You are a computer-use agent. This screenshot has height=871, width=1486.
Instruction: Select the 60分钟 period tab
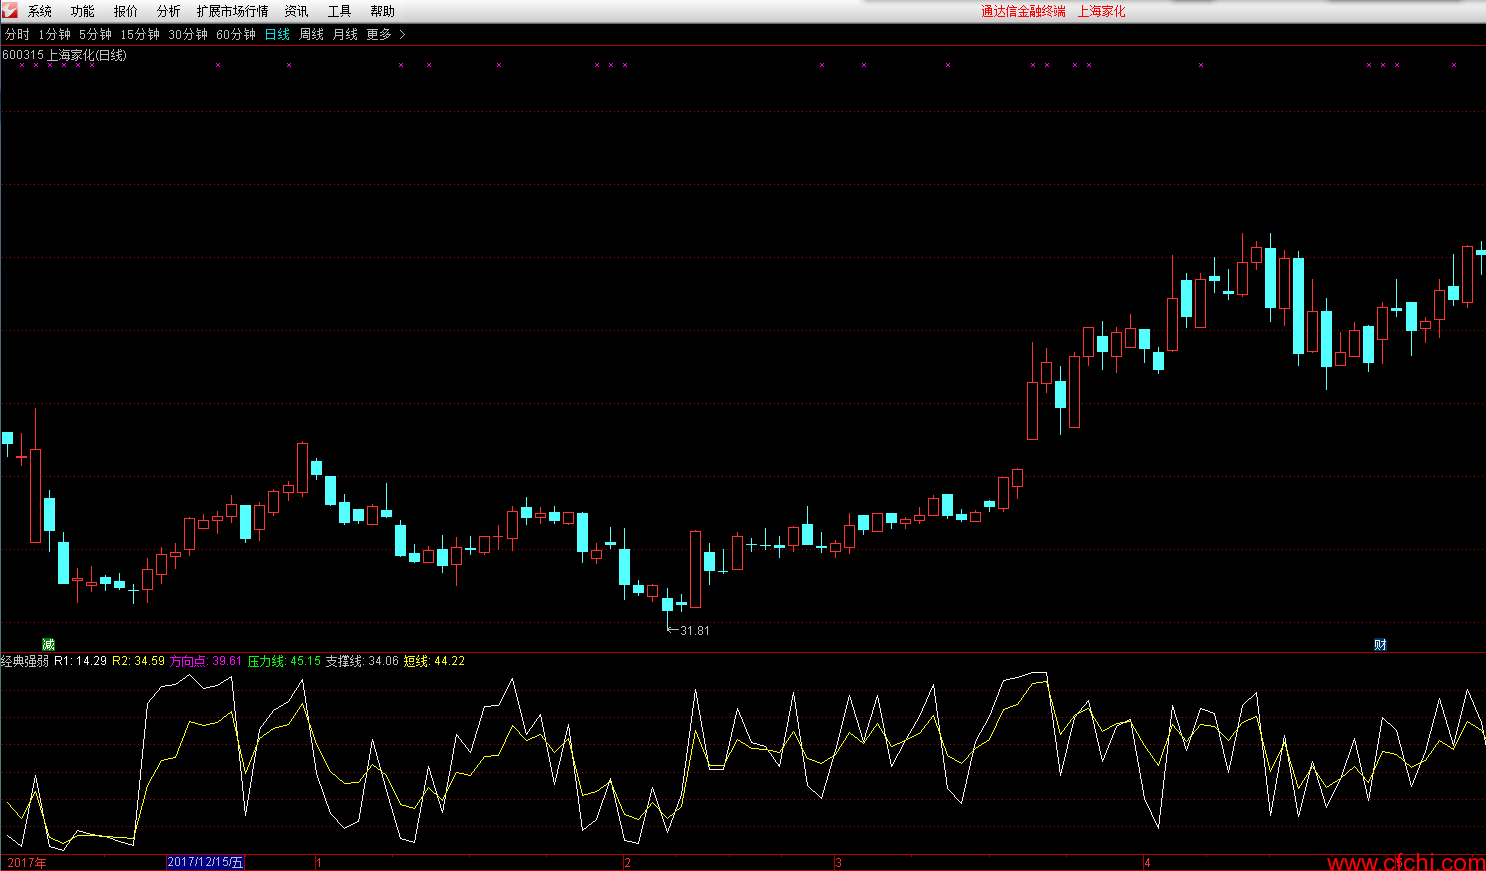click(236, 34)
